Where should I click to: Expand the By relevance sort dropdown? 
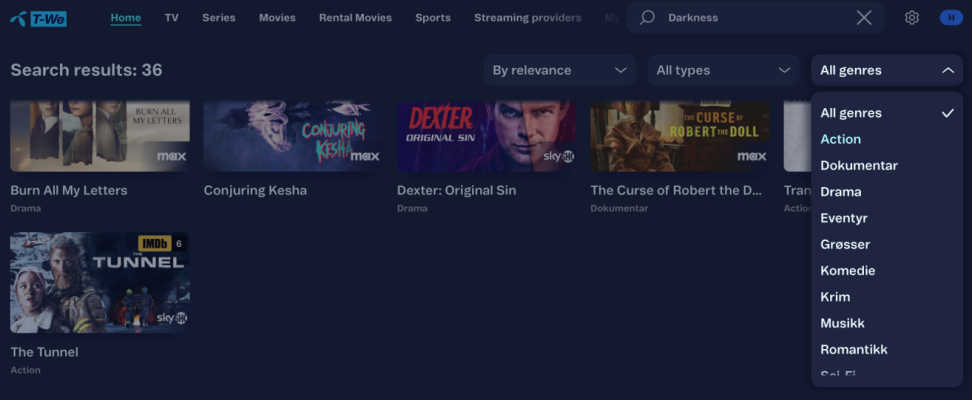pyautogui.click(x=559, y=70)
